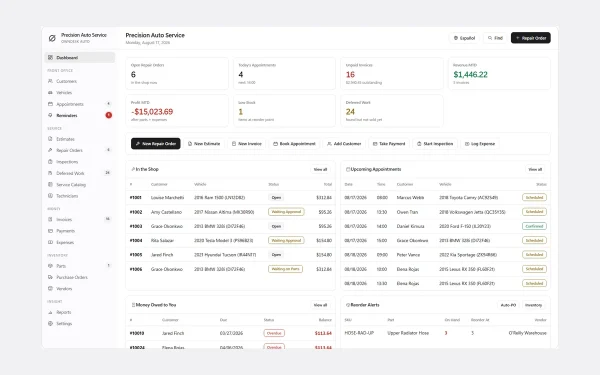Select Owen Tran appointment row
Image resolution: width=600 pixels, height=375 pixels.
pos(445,212)
